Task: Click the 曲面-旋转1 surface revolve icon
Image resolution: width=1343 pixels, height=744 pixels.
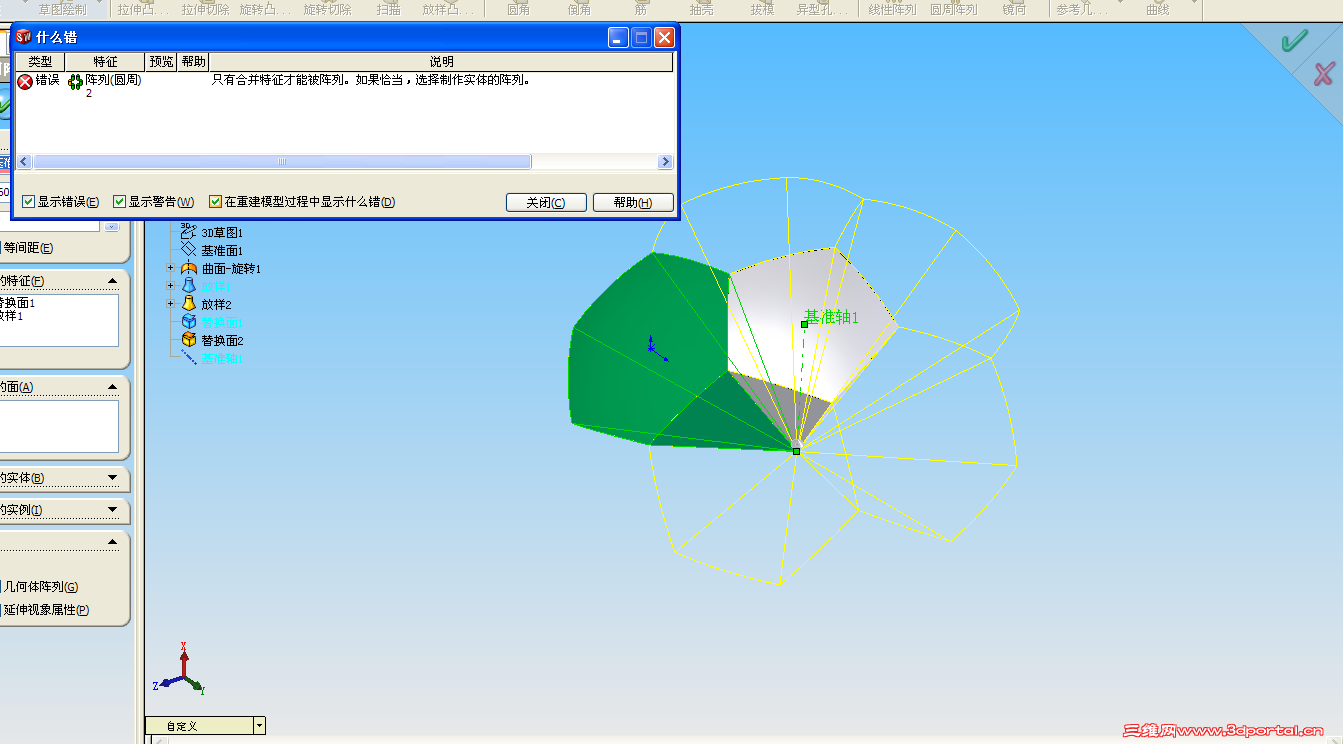Action: tap(189, 268)
